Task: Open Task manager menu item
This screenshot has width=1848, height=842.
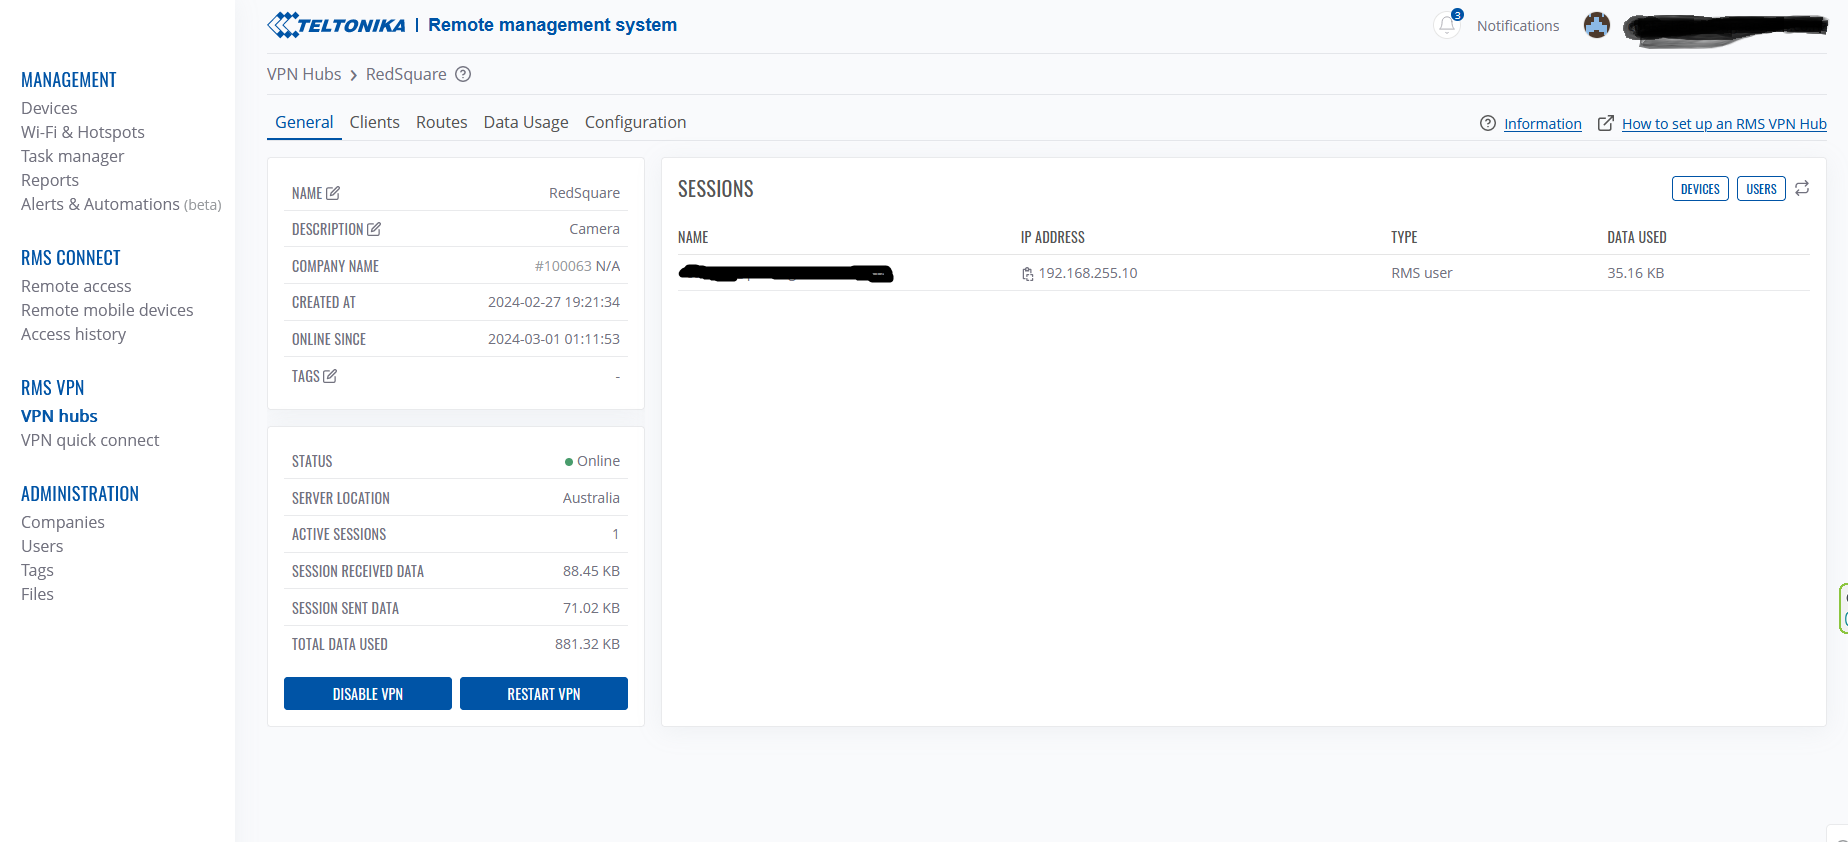Action: (73, 156)
